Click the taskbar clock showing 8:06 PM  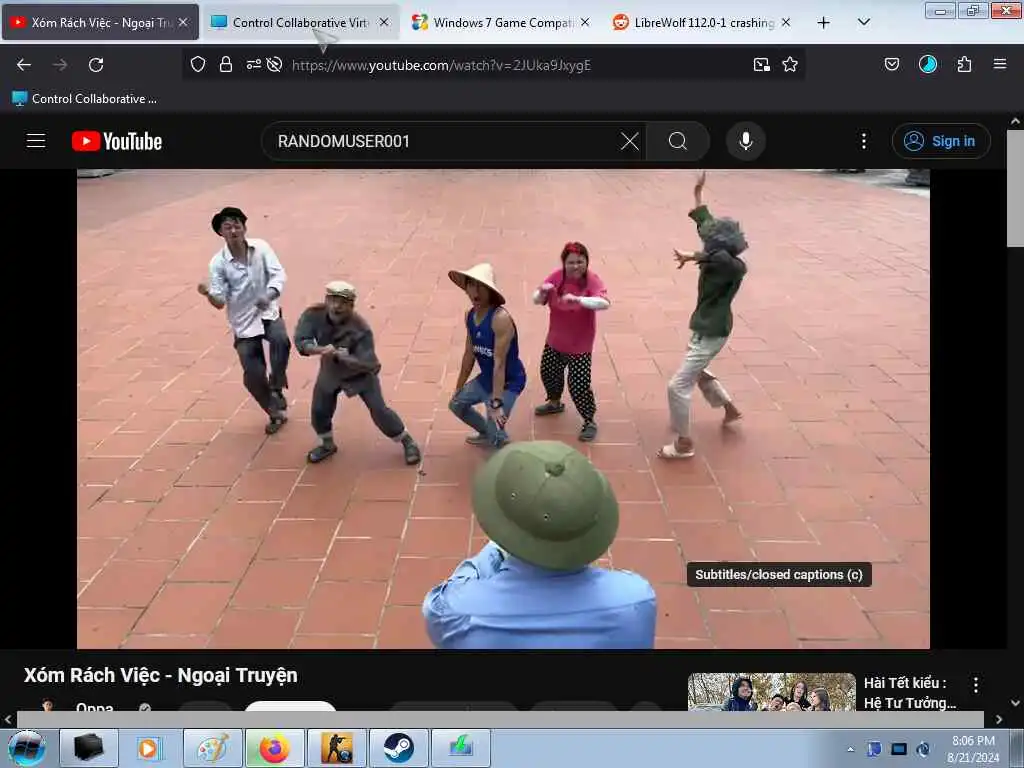(973, 749)
